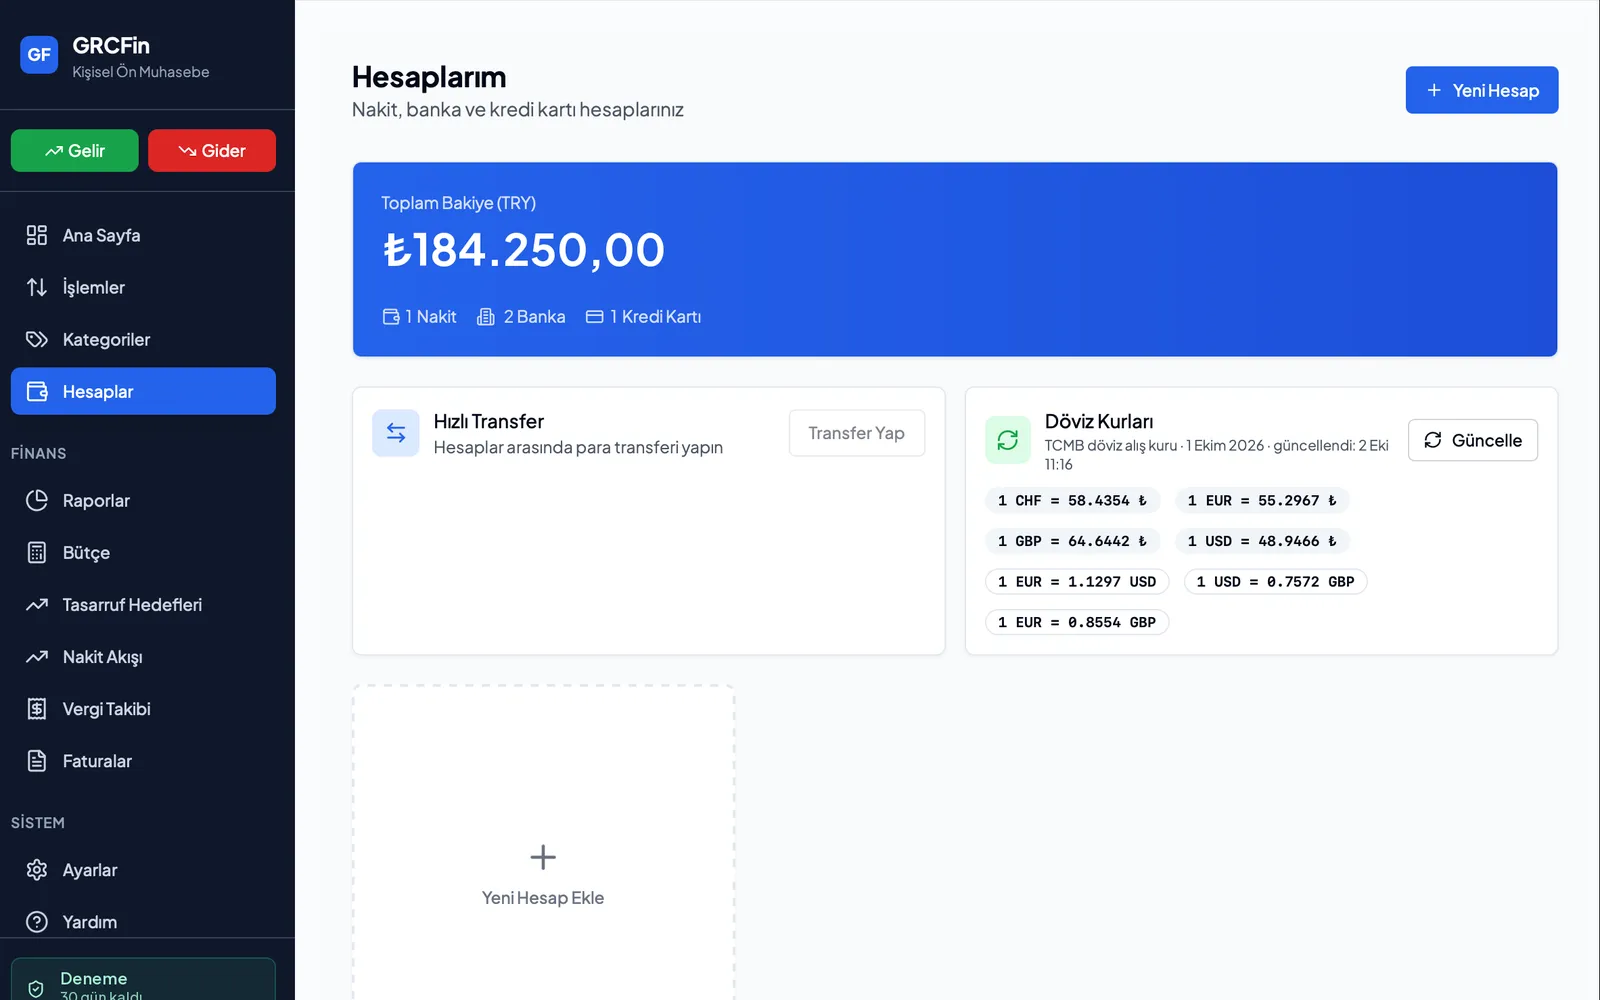This screenshot has height=1000, width=1600.
Task: Click the Vergi Takibi receipt icon
Action: pyautogui.click(x=37, y=708)
